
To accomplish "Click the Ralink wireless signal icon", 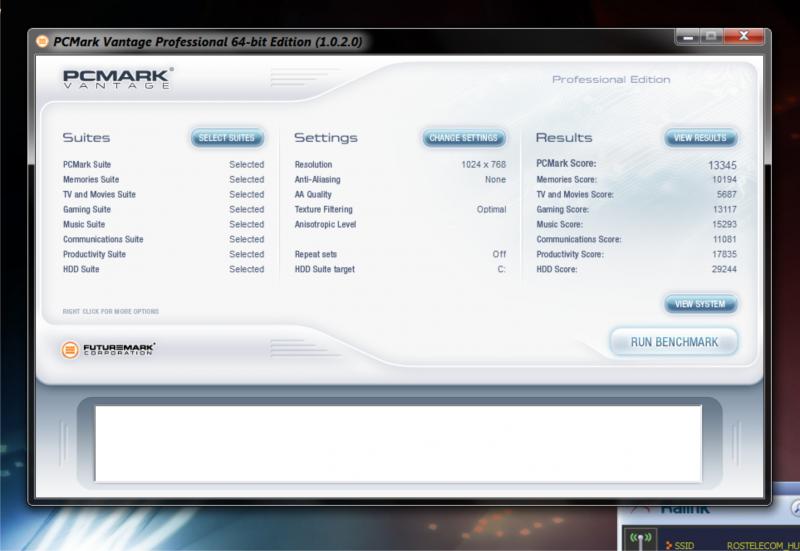I will (640, 539).
